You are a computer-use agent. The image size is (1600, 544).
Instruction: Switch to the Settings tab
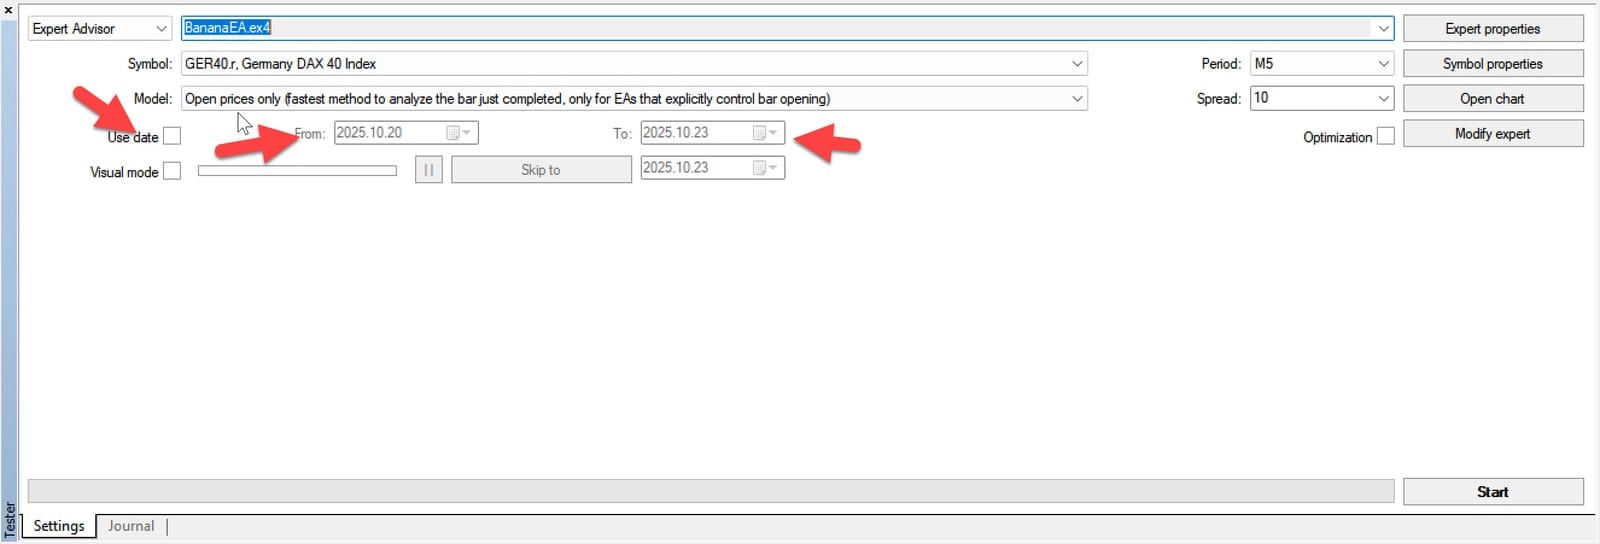[59, 526]
